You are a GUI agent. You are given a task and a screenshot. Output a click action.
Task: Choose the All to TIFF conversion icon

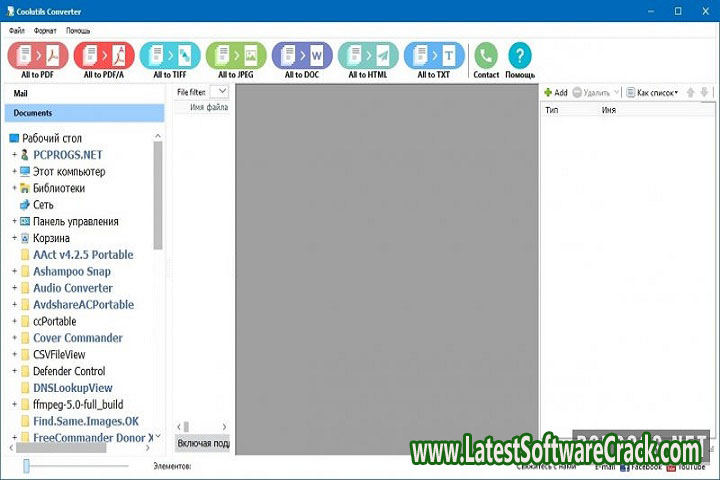tap(170, 56)
